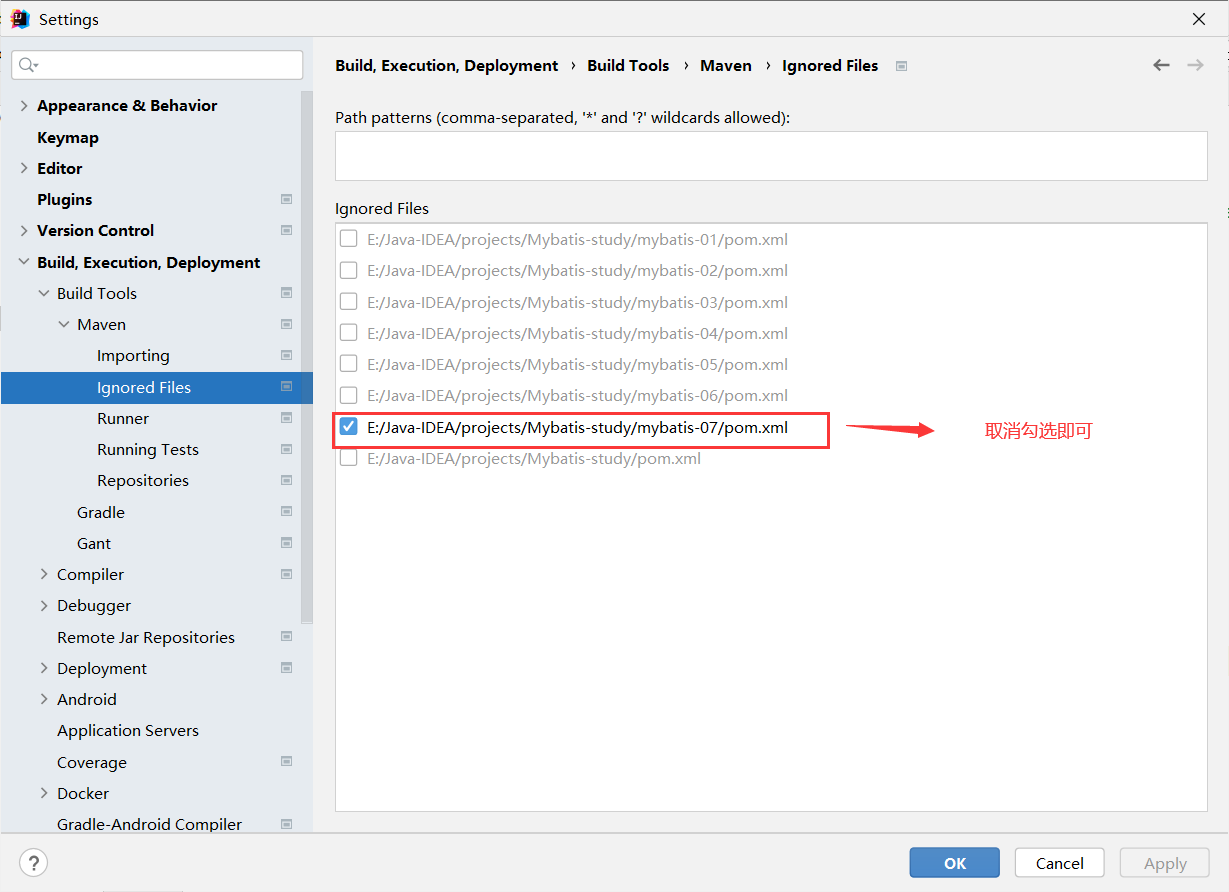Check the mybatis-05/pom.xml checkbox

tap(348, 364)
